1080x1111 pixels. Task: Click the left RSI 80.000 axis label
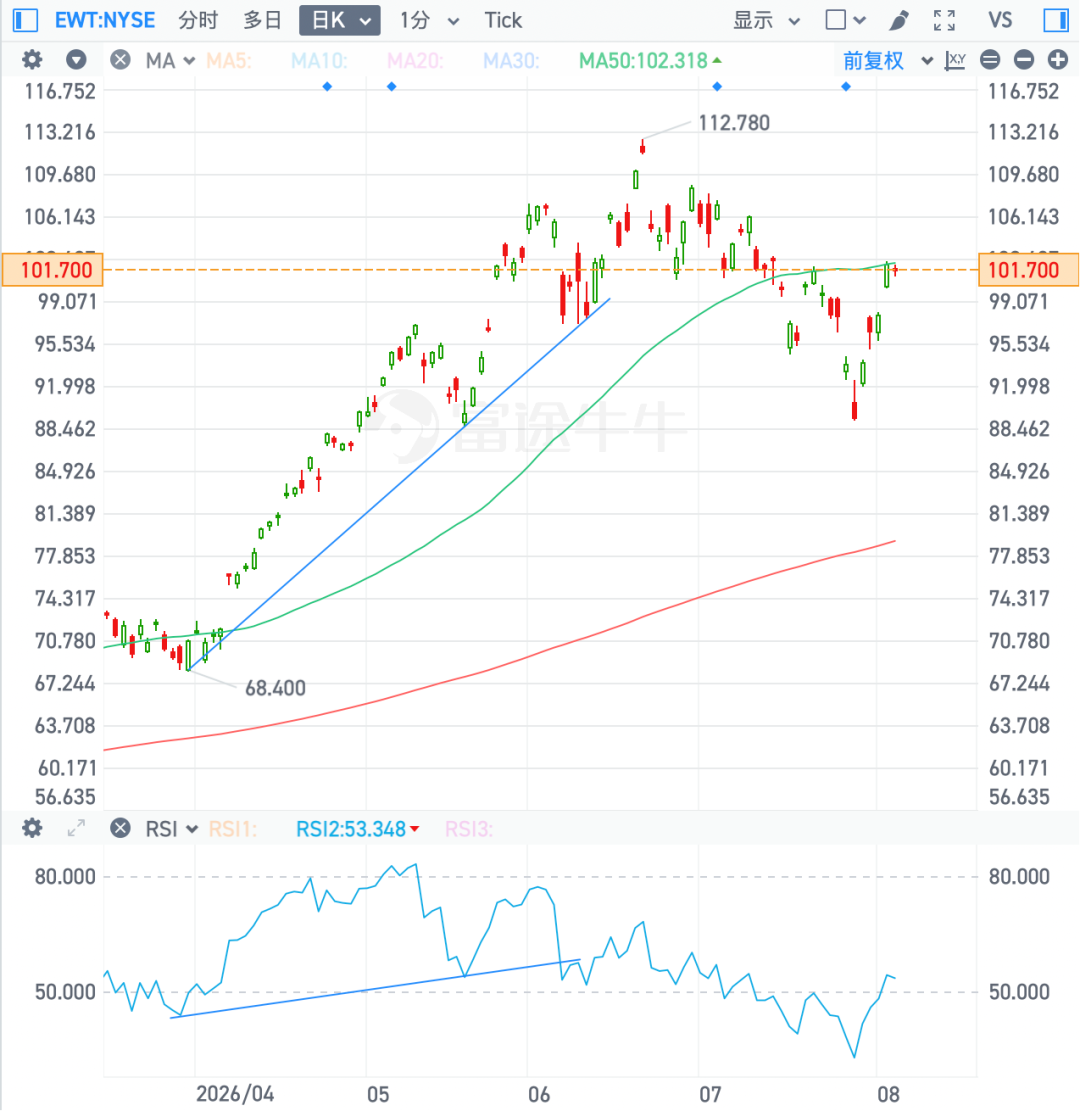click(x=64, y=876)
